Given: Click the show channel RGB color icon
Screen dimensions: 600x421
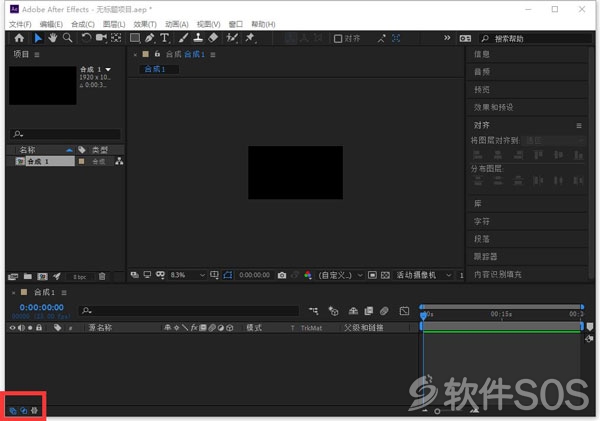Looking at the screenshot, I should click(x=308, y=275).
